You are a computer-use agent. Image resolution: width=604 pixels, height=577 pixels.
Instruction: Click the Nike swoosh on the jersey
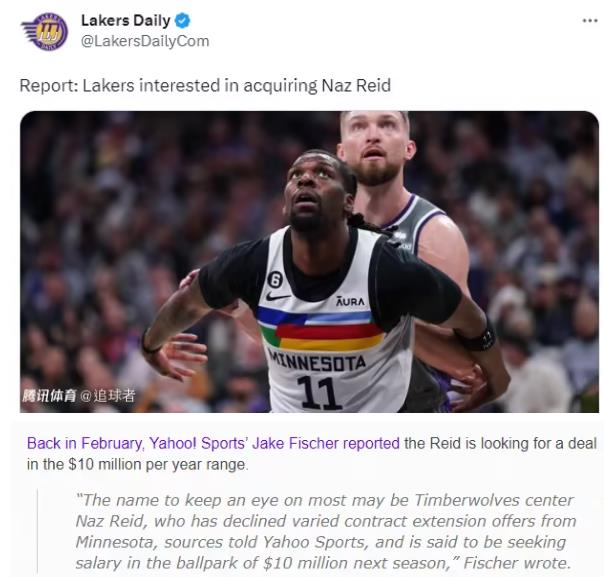click(278, 297)
